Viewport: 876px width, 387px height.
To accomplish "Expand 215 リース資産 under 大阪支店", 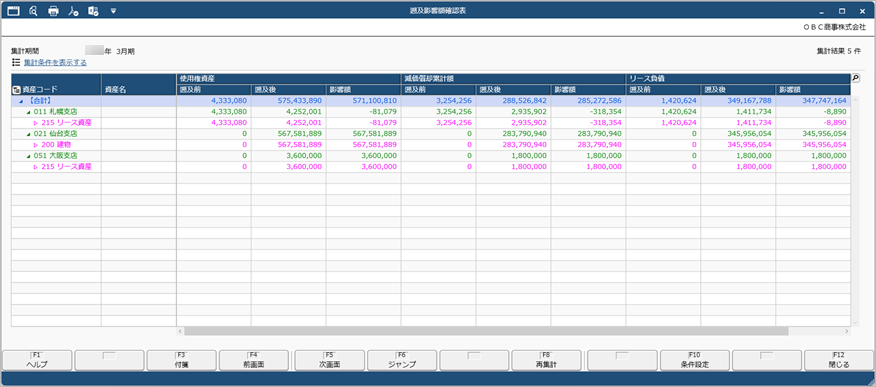I will (36, 167).
